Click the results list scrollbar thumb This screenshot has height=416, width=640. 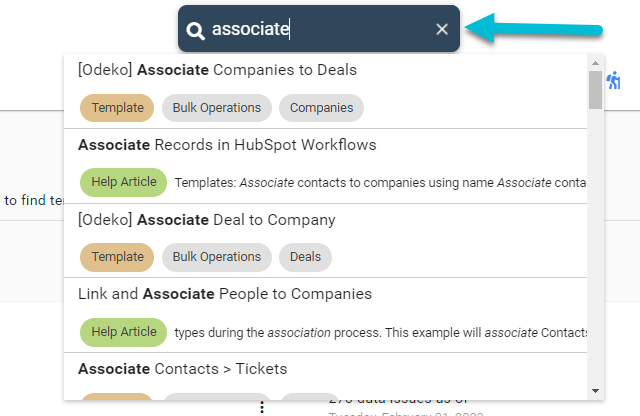[596, 90]
